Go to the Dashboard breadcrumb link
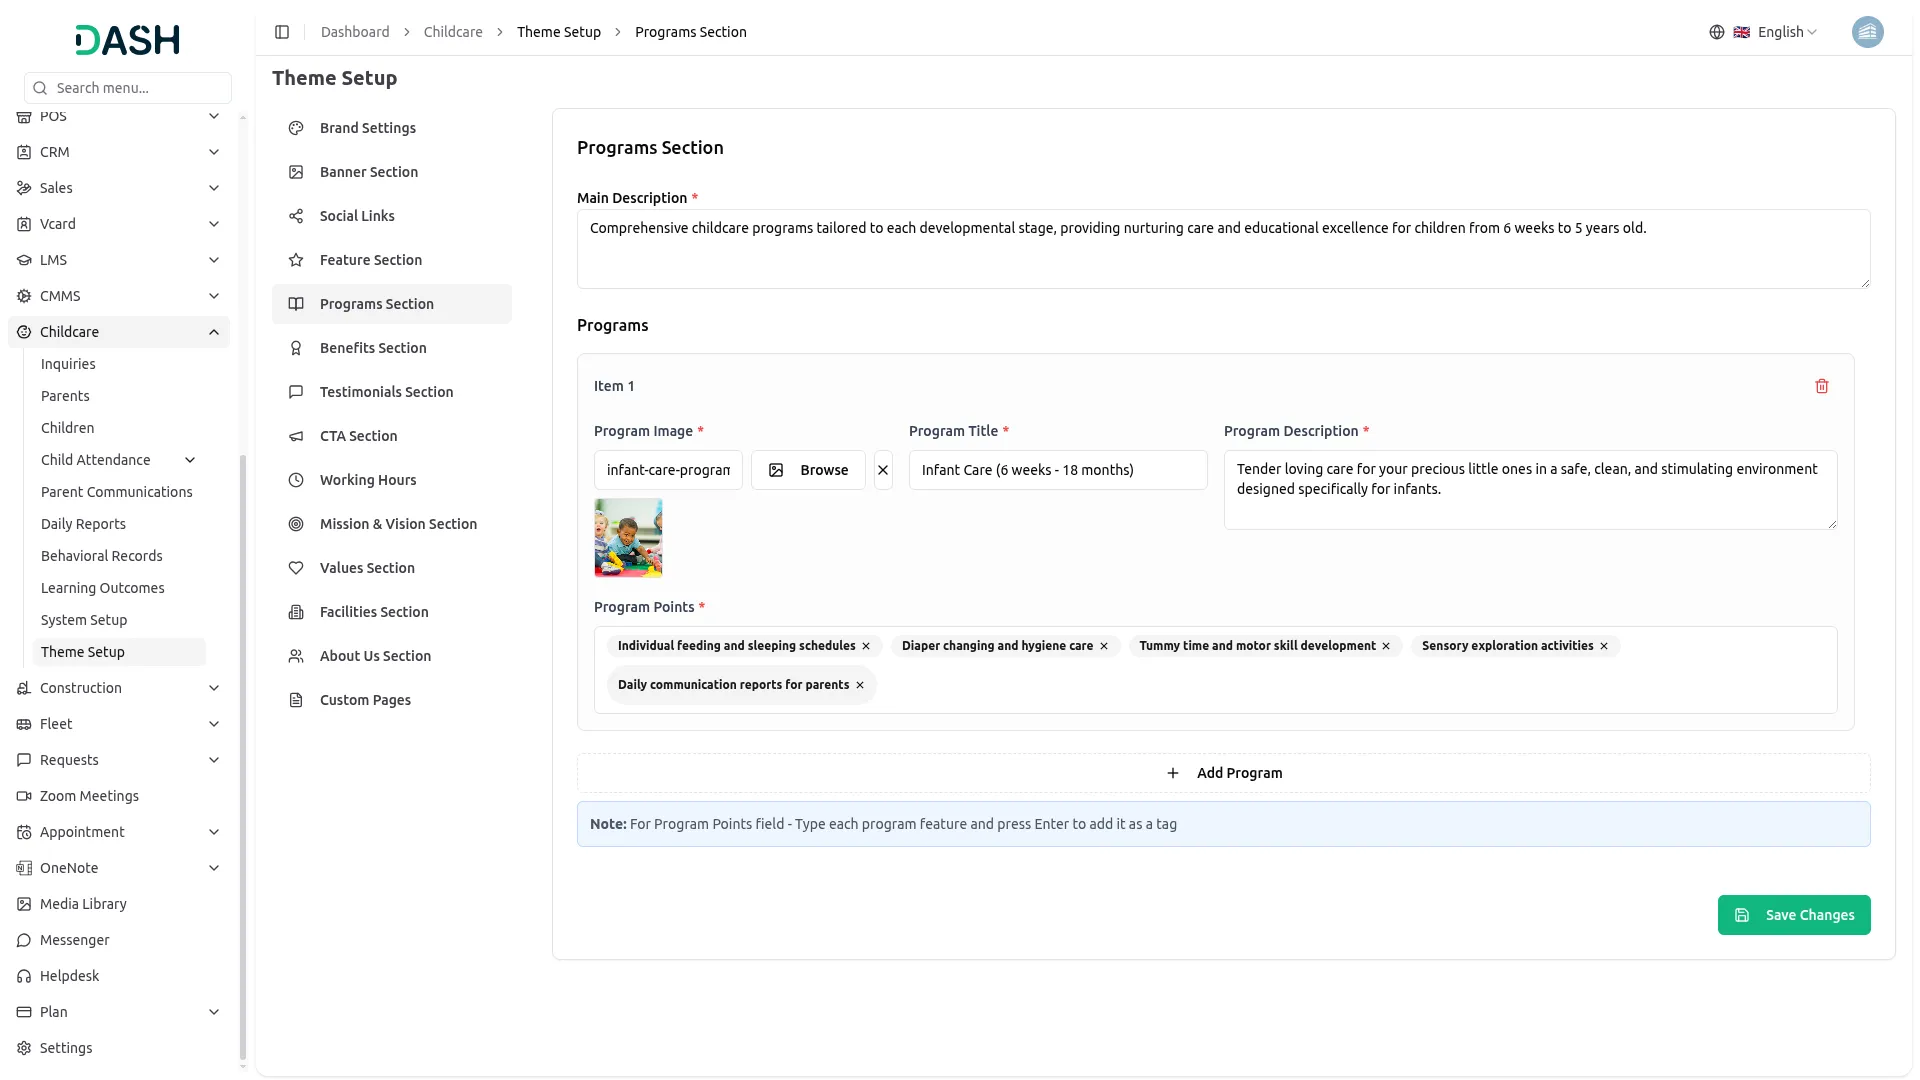 click(354, 32)
